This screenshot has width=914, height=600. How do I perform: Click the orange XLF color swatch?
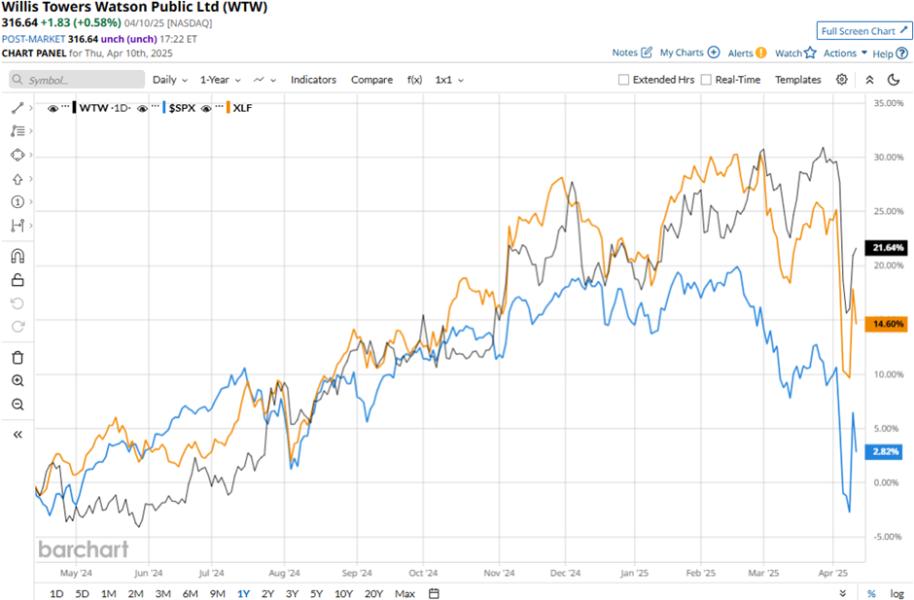[x=228, y=108]
